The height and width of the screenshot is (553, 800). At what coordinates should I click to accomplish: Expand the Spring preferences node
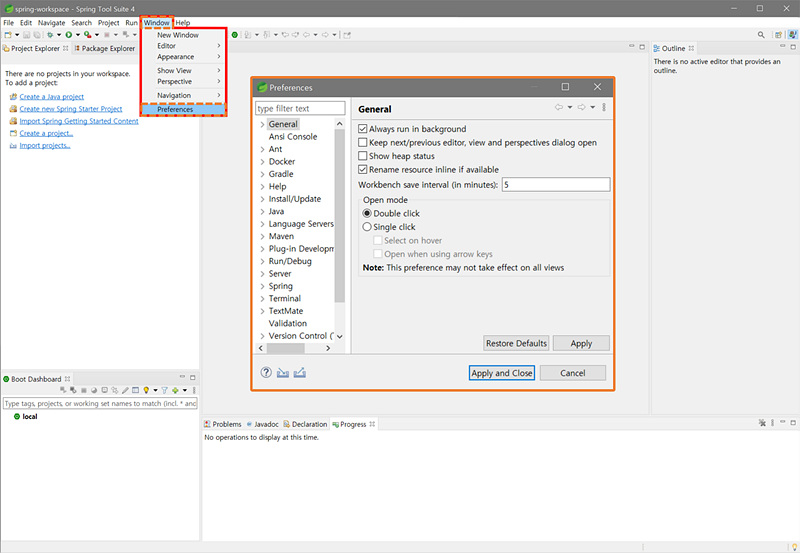[x=262, y=286]
